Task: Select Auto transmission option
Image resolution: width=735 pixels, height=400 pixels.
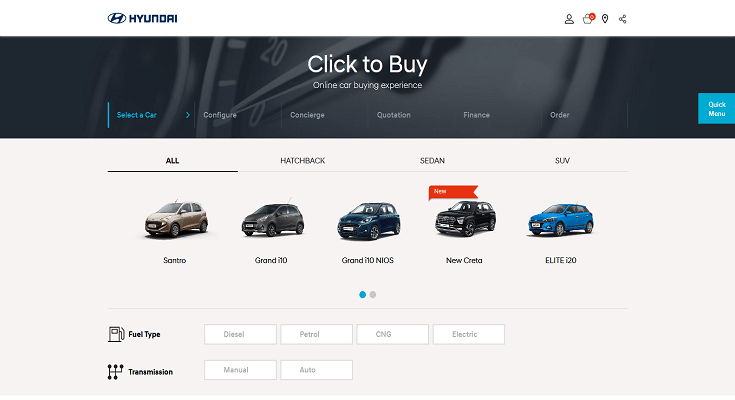Action: point(316,370)
